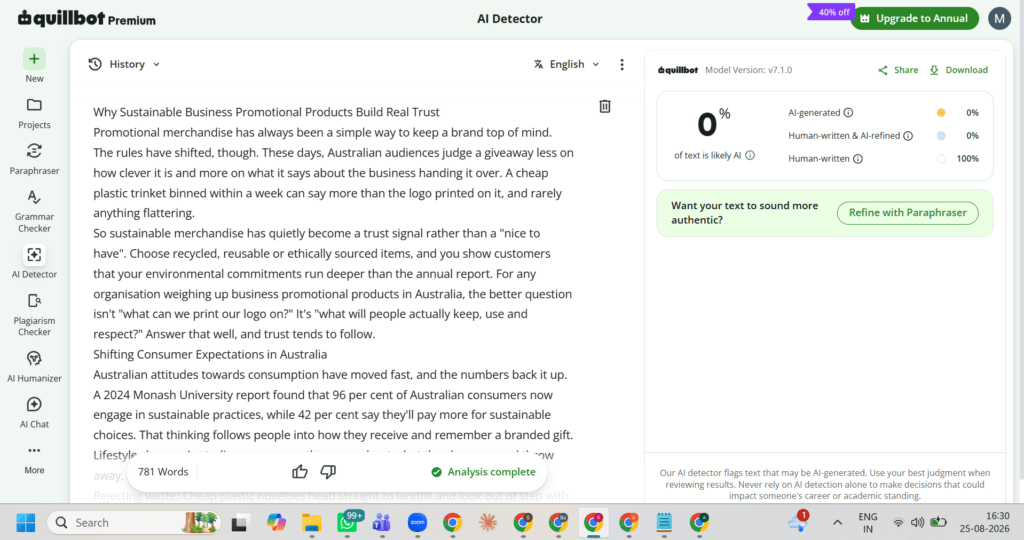This screenshot has height=540, width=1024.
Task: Open AI Chat from sidebar
Action: point(34,404)
